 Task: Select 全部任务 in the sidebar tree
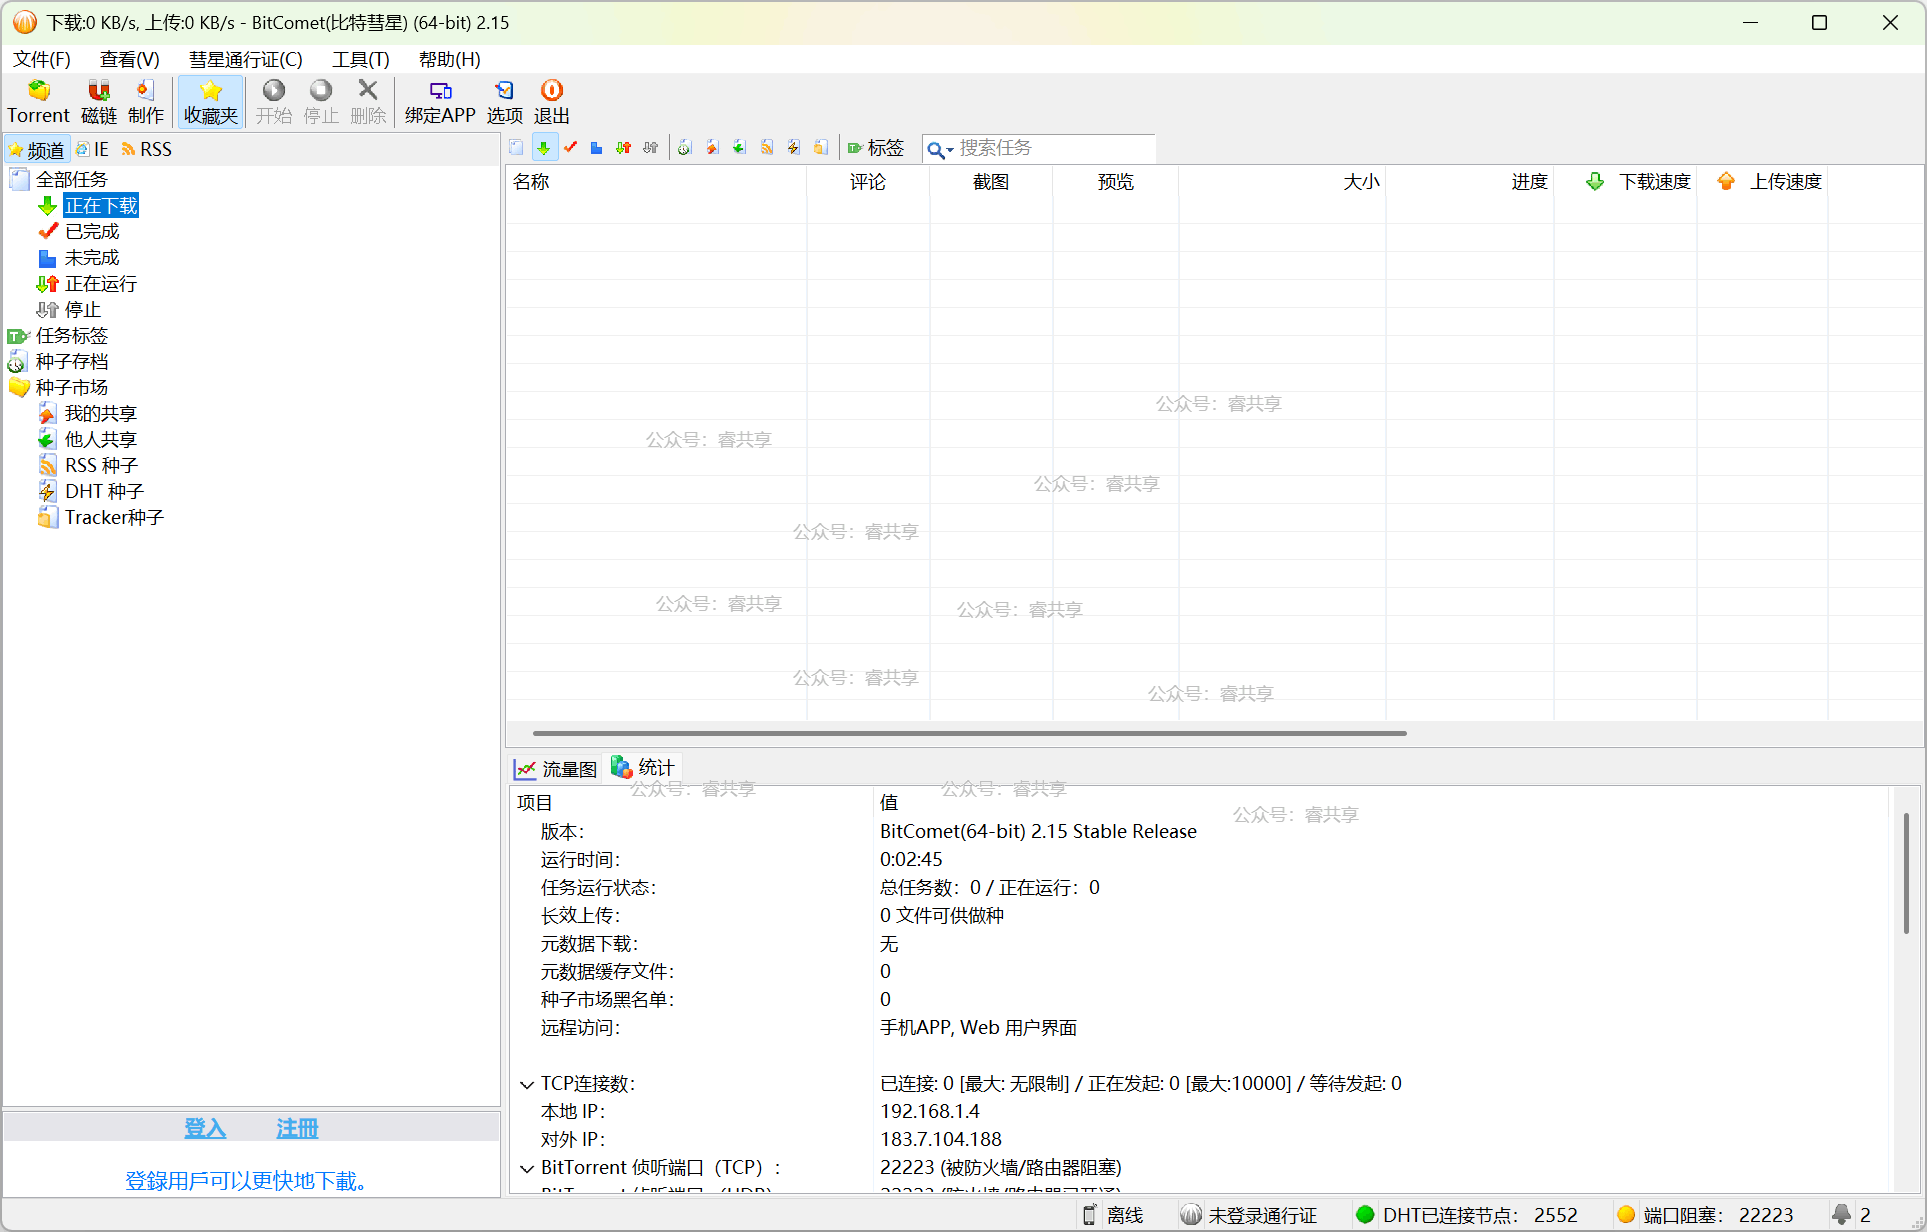pos(71,179)
